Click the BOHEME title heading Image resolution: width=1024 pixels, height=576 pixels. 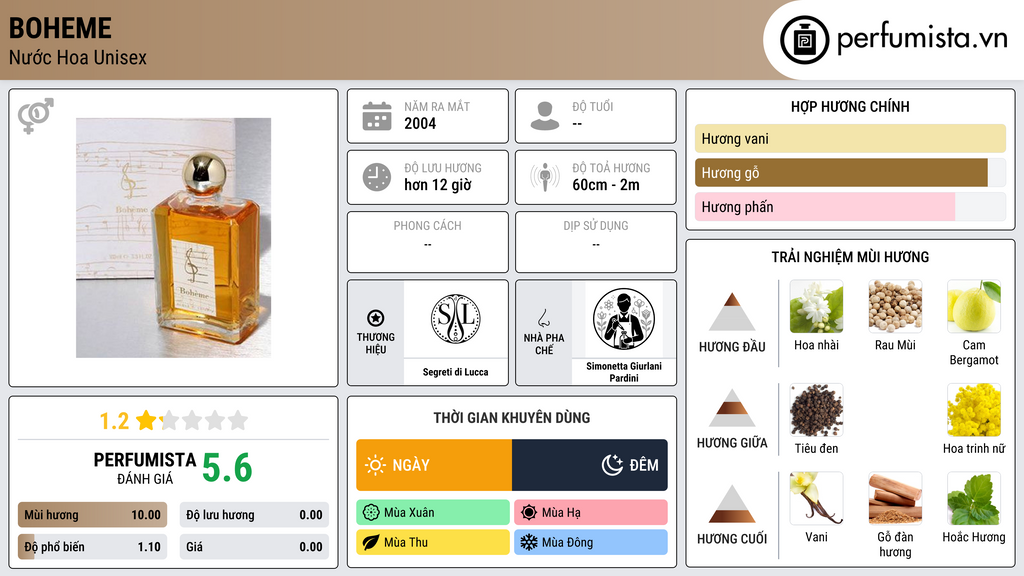60,28
